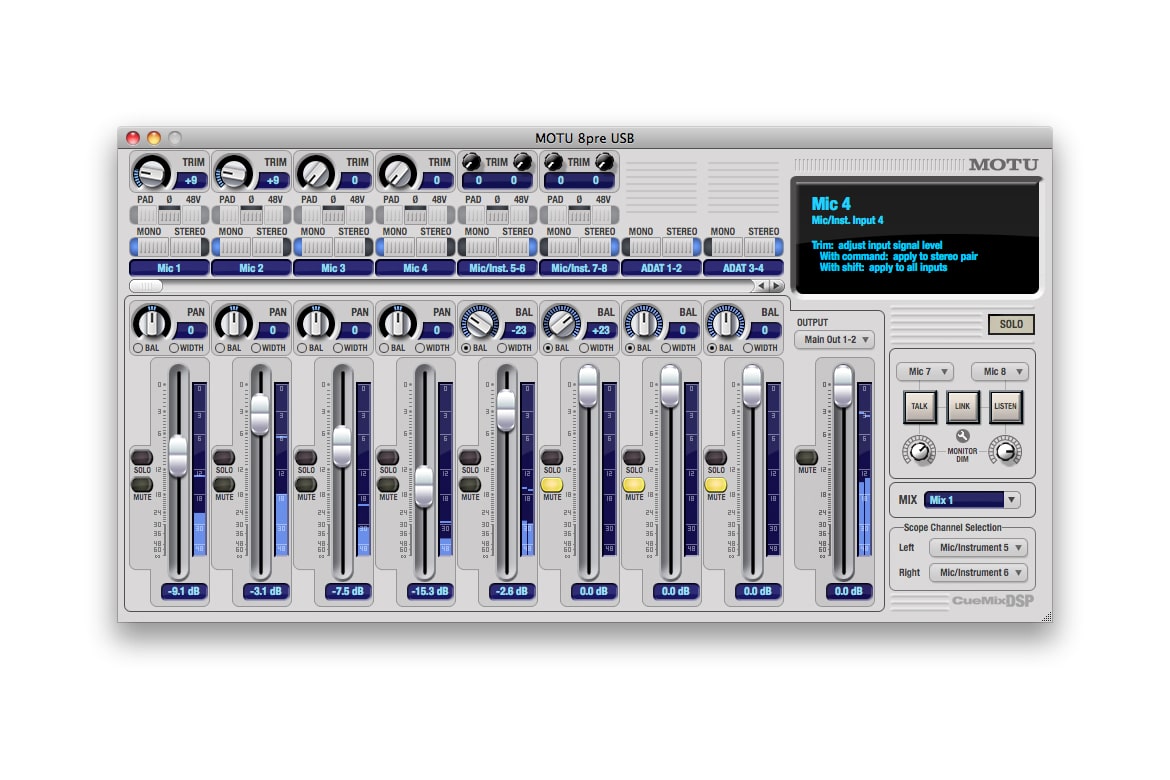Unmute the ADAT 1-2 channel

click(634, 485)
